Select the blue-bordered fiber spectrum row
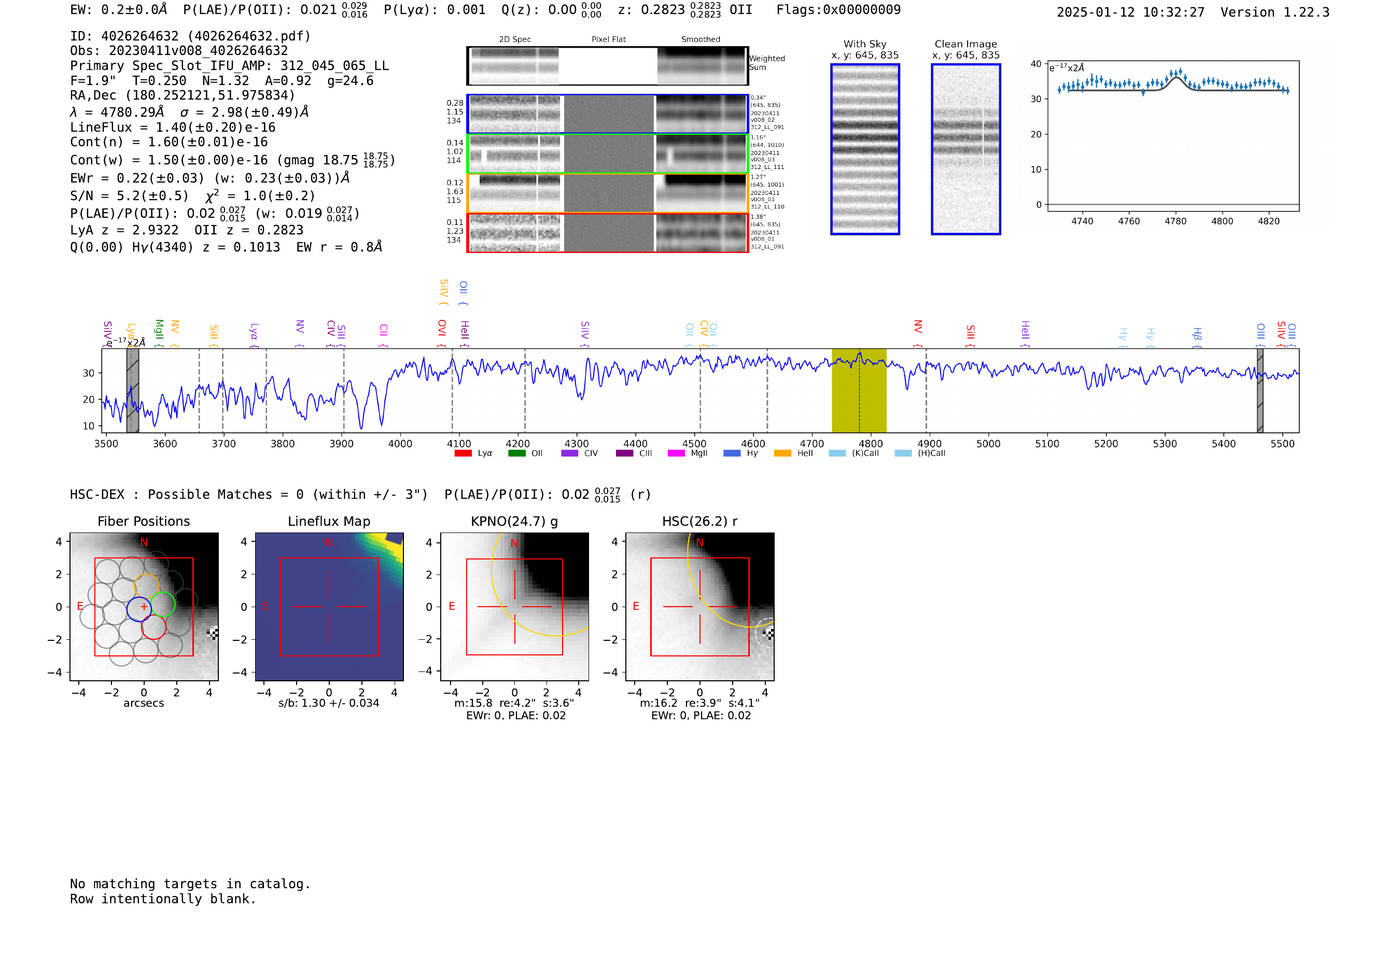The height and width of the screenshot is (953, 1400). point(607,114)
